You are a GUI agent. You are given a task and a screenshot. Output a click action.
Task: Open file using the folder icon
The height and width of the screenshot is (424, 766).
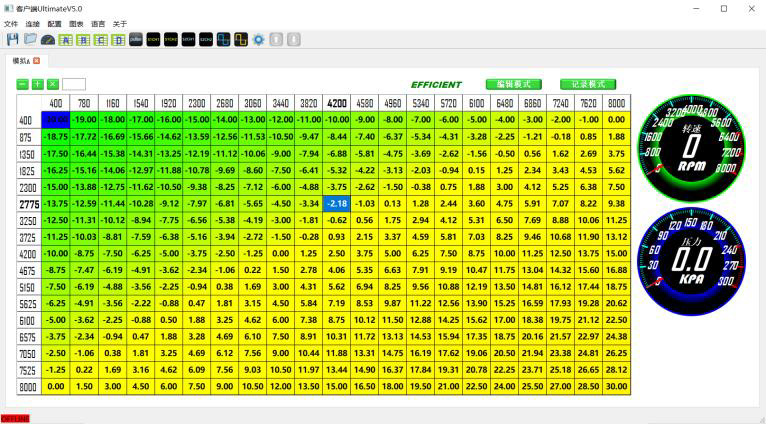coord(30,38)
